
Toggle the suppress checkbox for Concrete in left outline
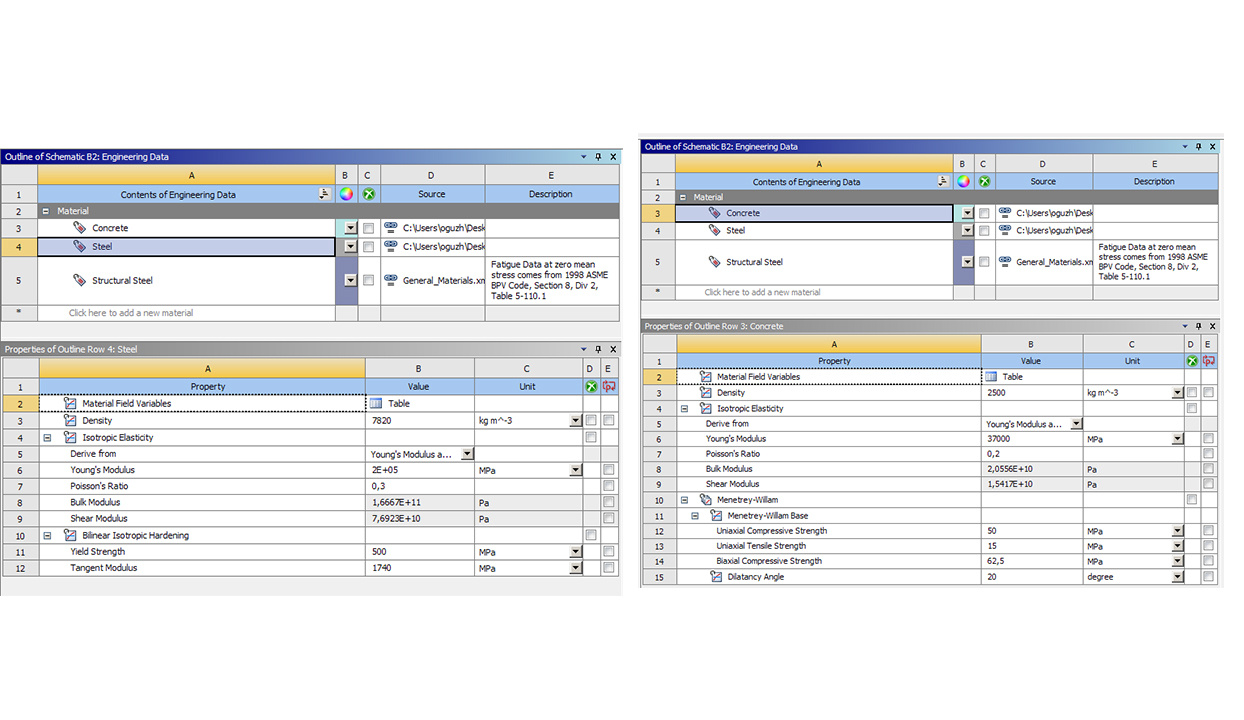click(x=368, y=228)
